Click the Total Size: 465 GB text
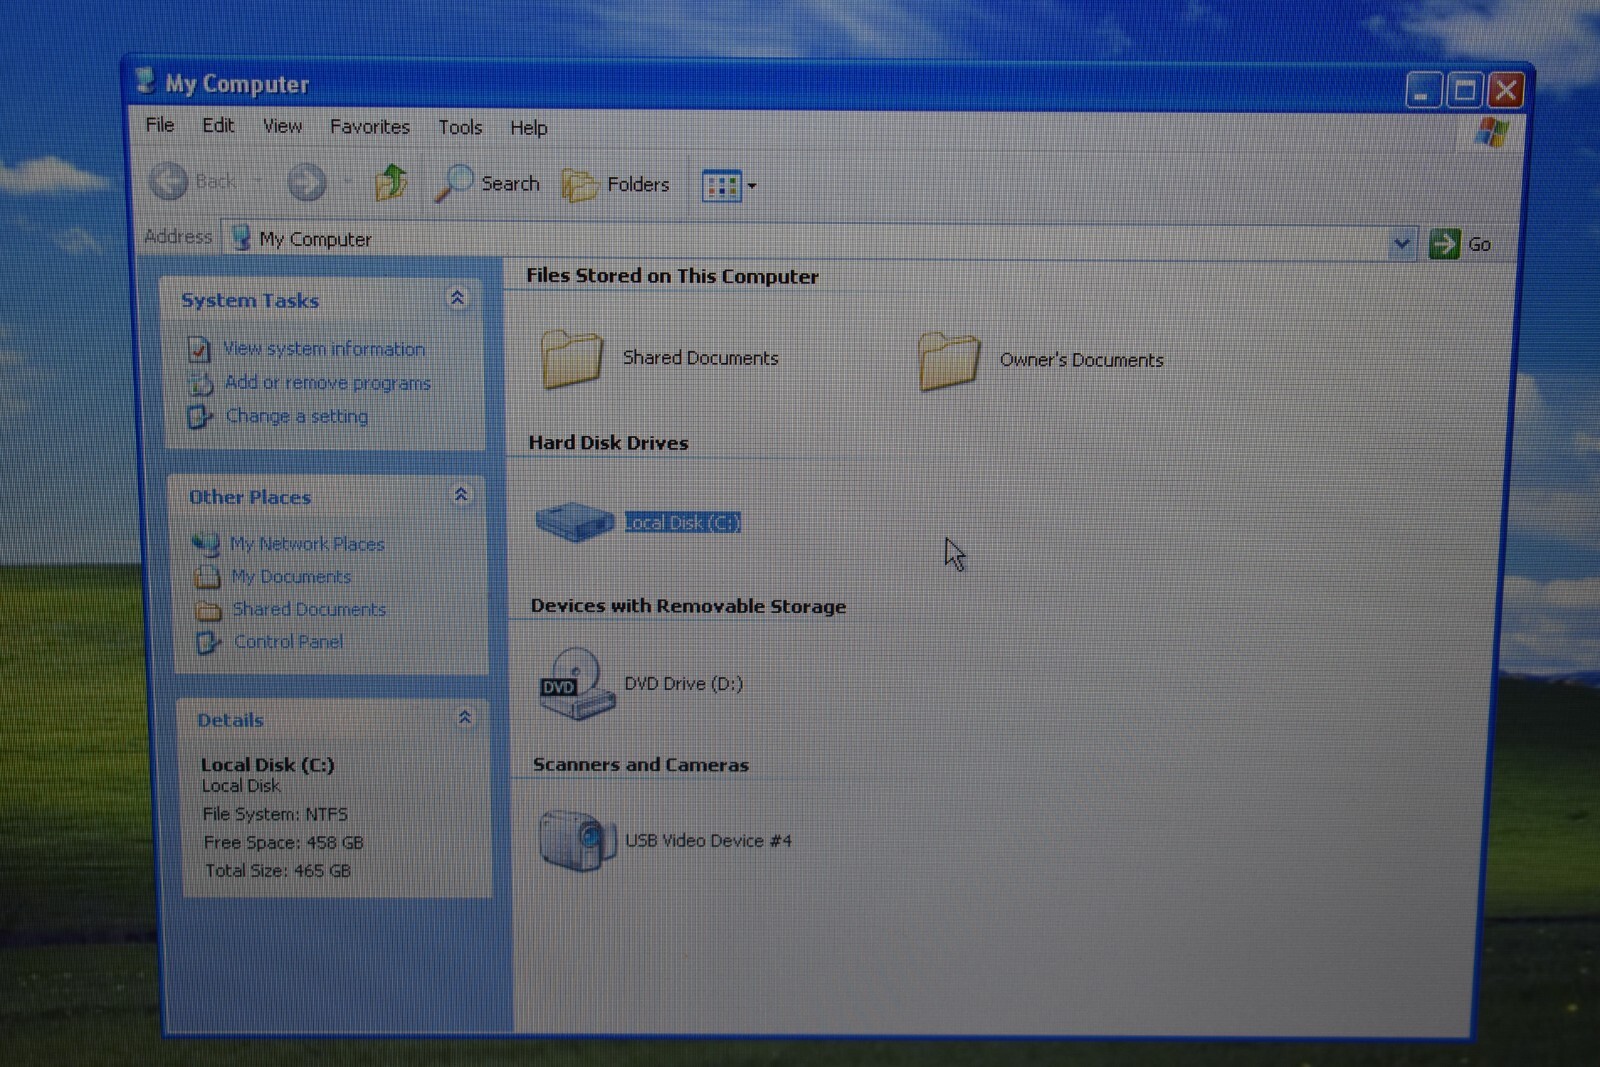The width and height of the screenshot is (1600, 1067). [278, 871]
